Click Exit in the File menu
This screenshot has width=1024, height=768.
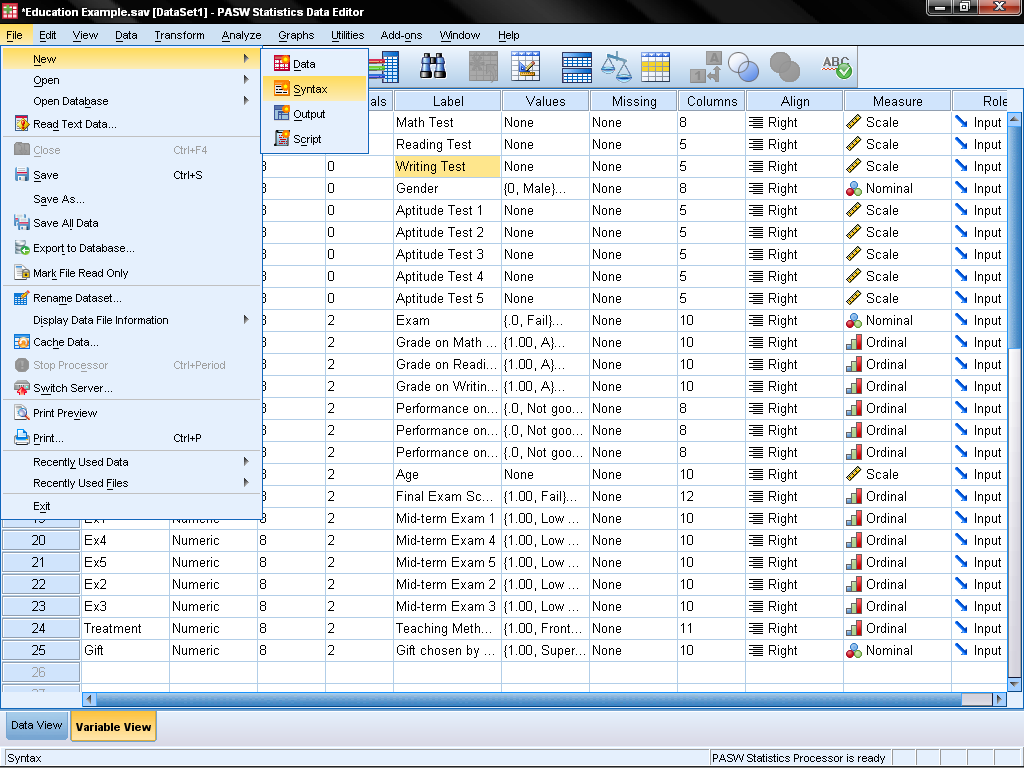[41, 506]
